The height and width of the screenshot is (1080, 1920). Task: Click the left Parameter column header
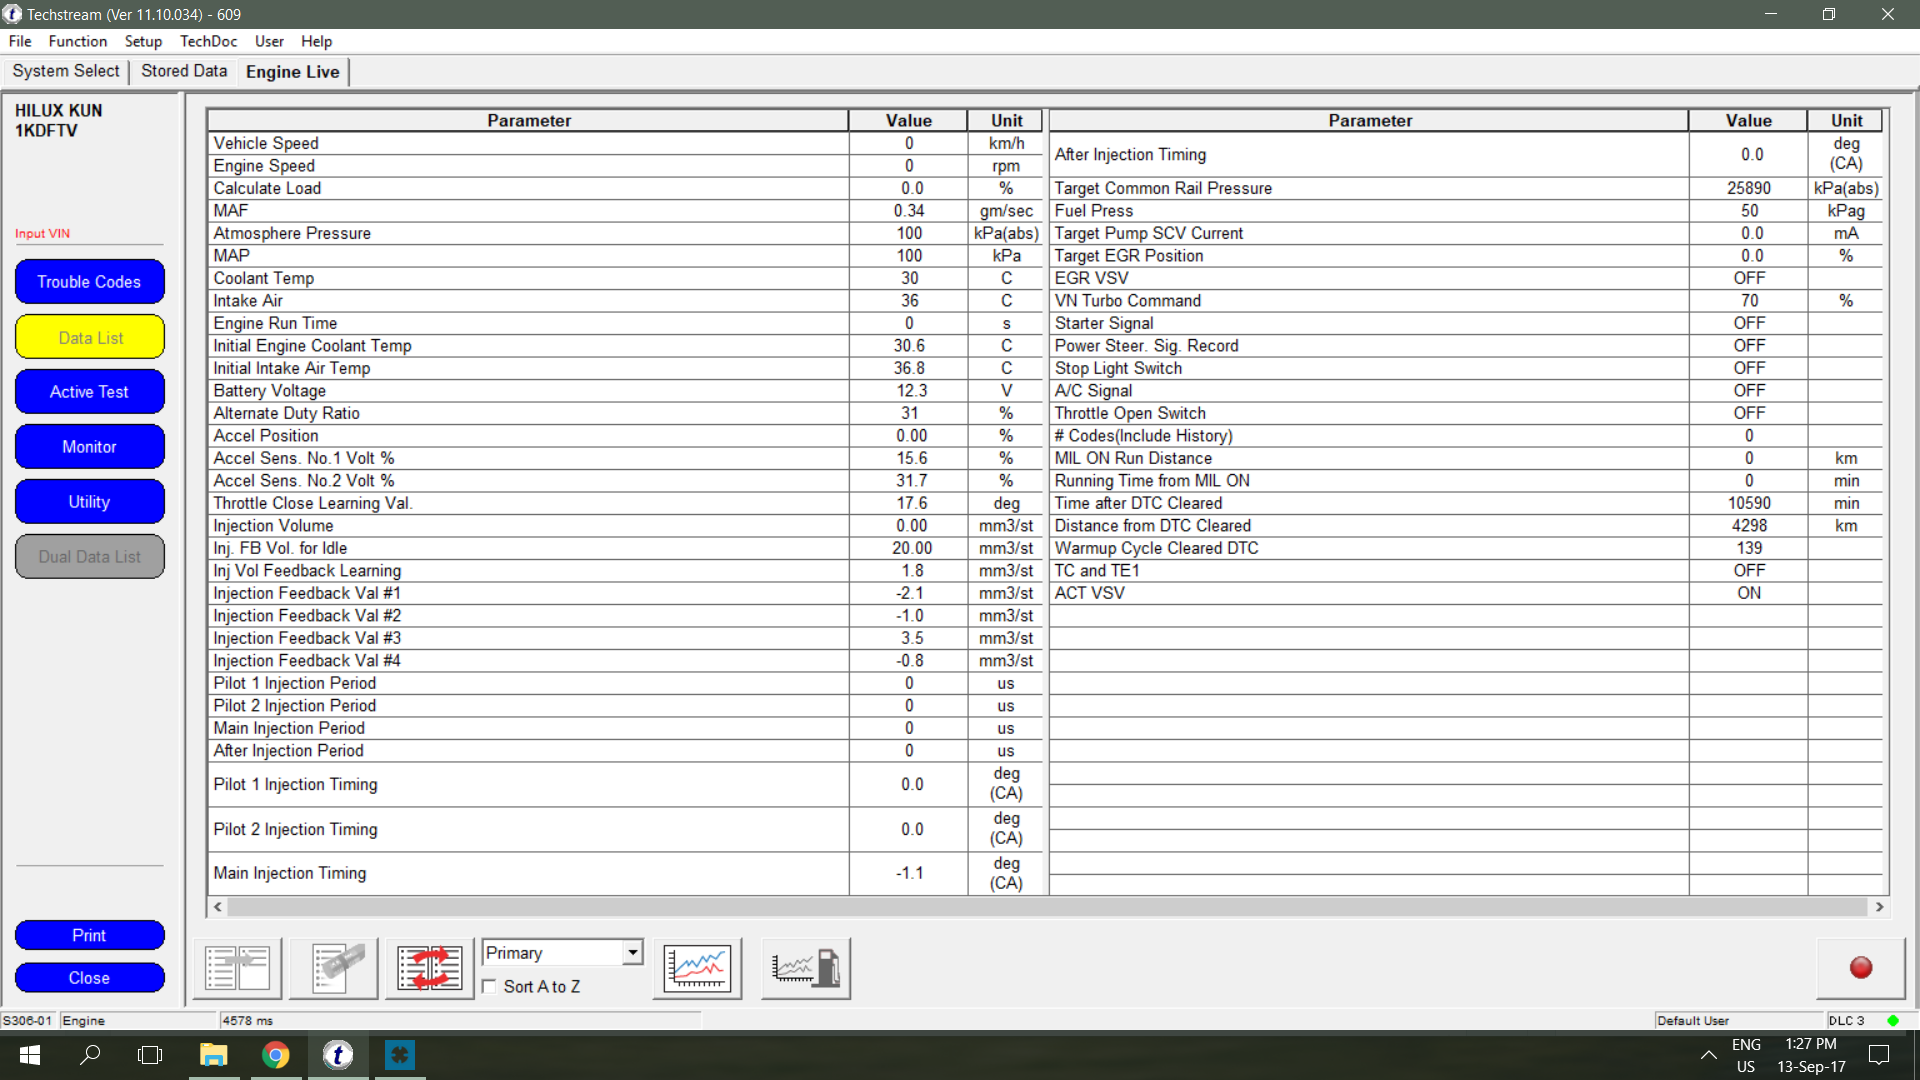[529, 121]
